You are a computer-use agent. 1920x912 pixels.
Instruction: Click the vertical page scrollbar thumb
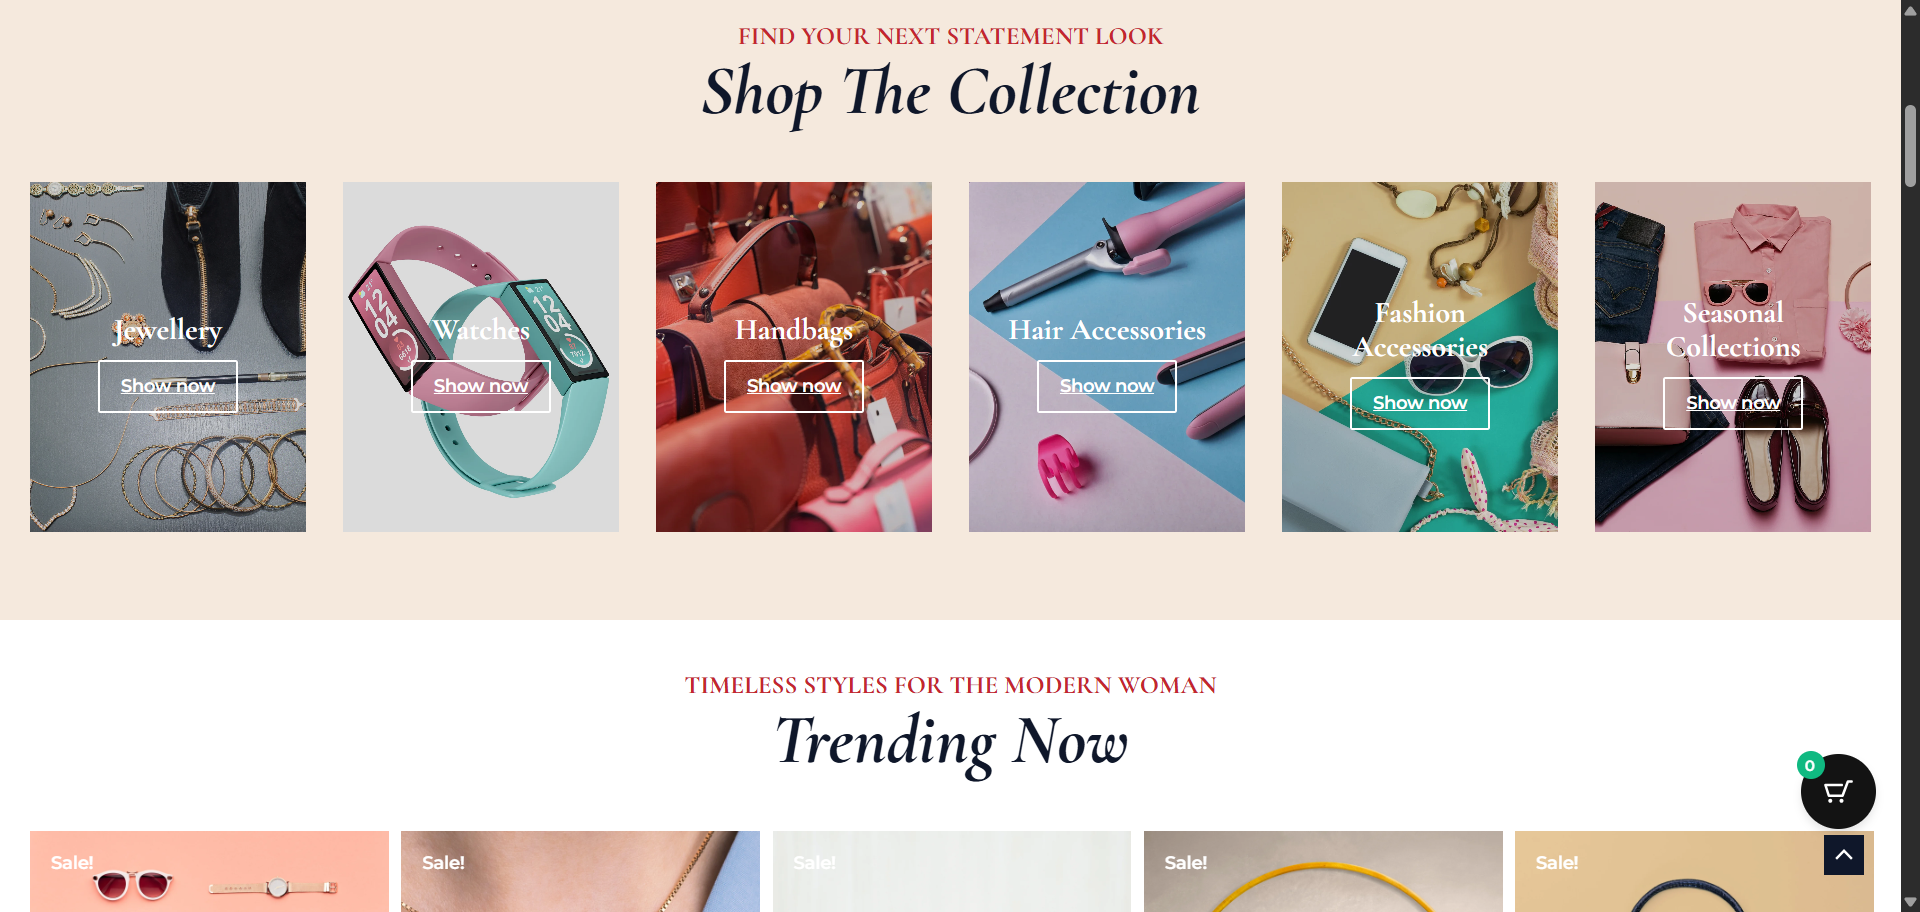(x=1910, y=146)
